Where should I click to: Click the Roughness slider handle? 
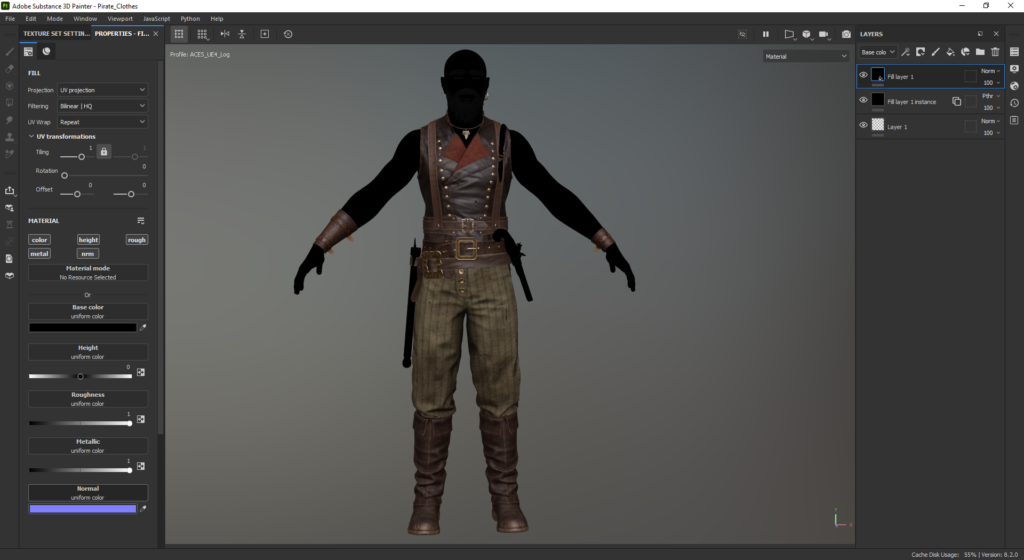click(x=129, y=423)
